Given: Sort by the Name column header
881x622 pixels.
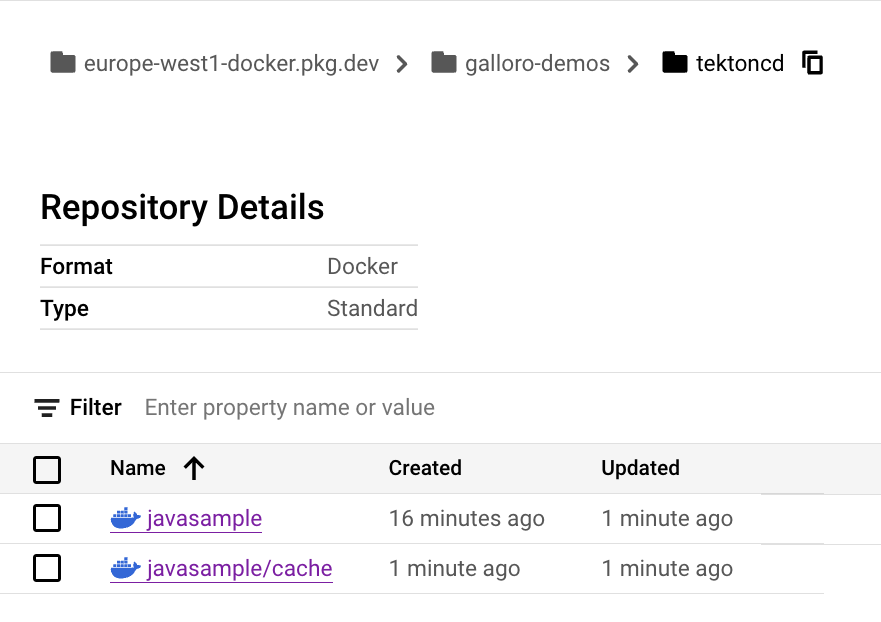Looking at the screenshot, I should 138,468.
